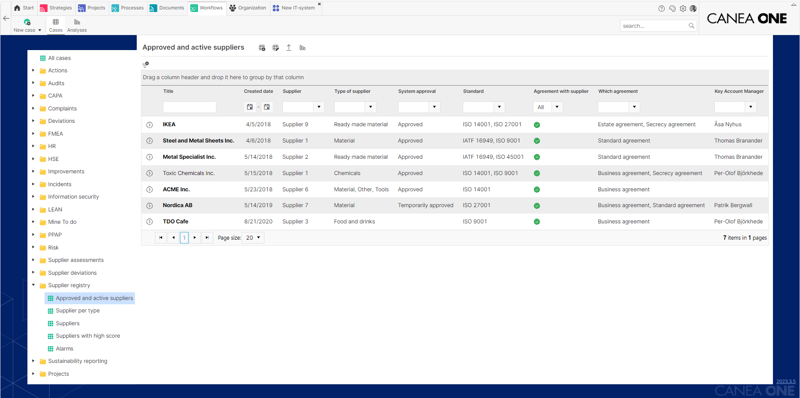The height and width of the screenshot is (398, 800).
Task: Open the IKEA row info icon
Action: (149, 125)
